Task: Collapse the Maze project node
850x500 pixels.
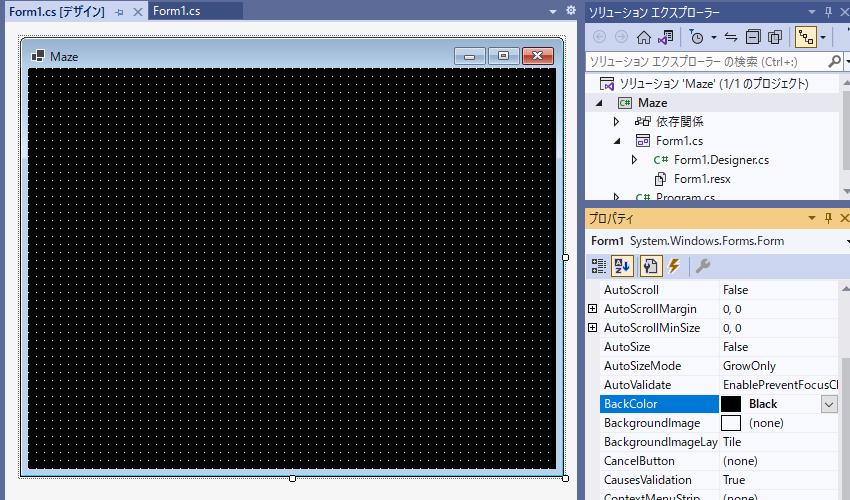Action: (x=599, y=102)
